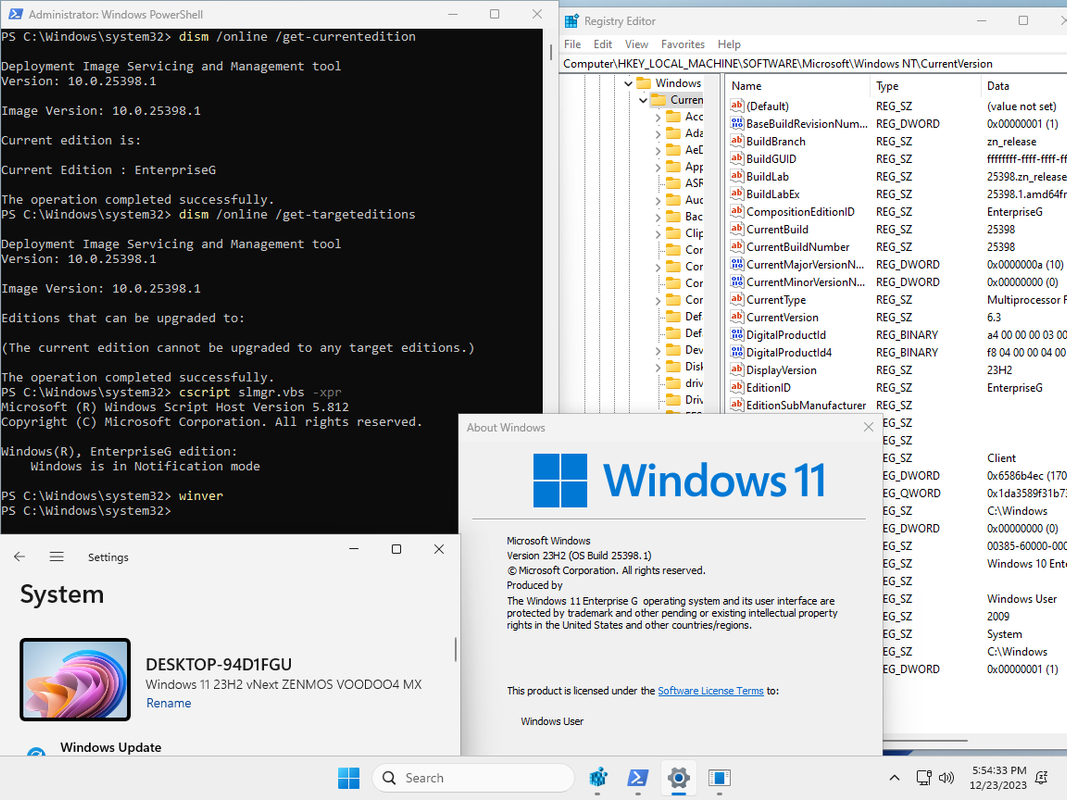Click the clock and date in taskbar

[998, 778]
